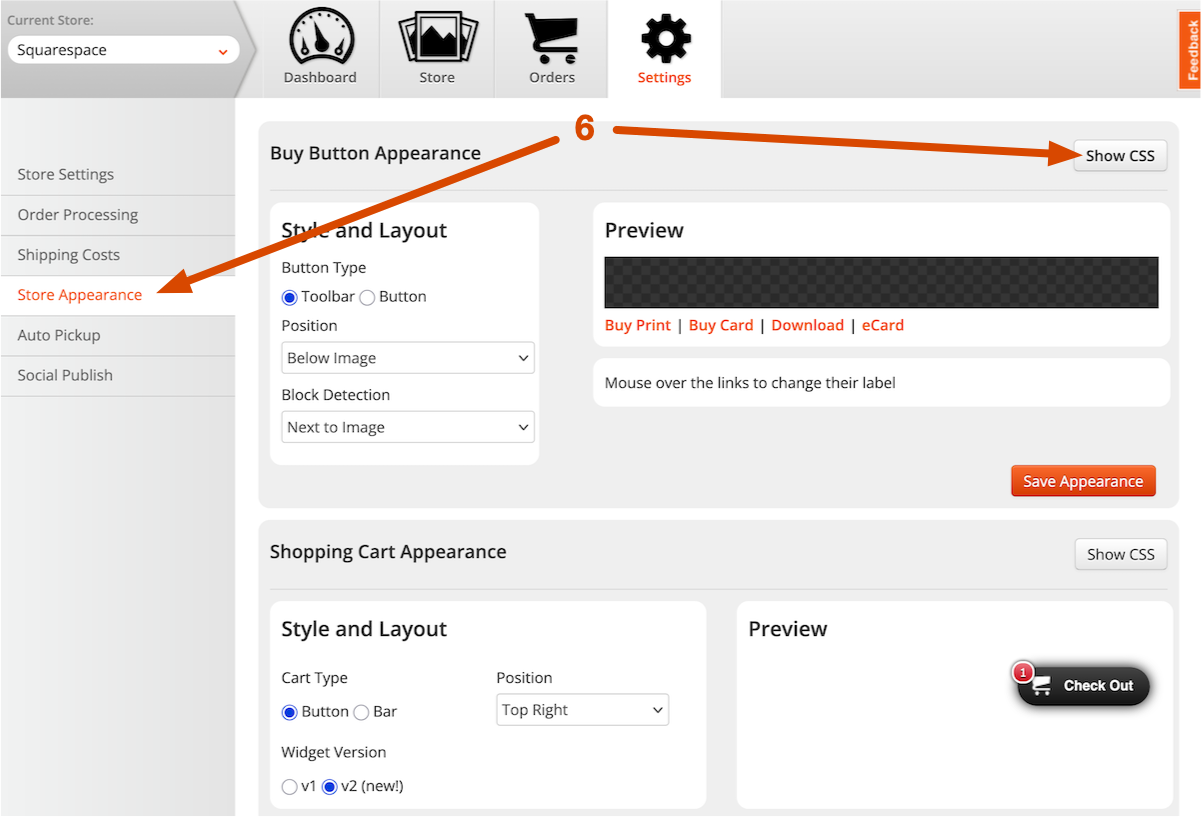This screenshot has width=1201, height=817.
Task: Click Show CSS for Buy Button Appearance
Action: (x=1120, y=155)
